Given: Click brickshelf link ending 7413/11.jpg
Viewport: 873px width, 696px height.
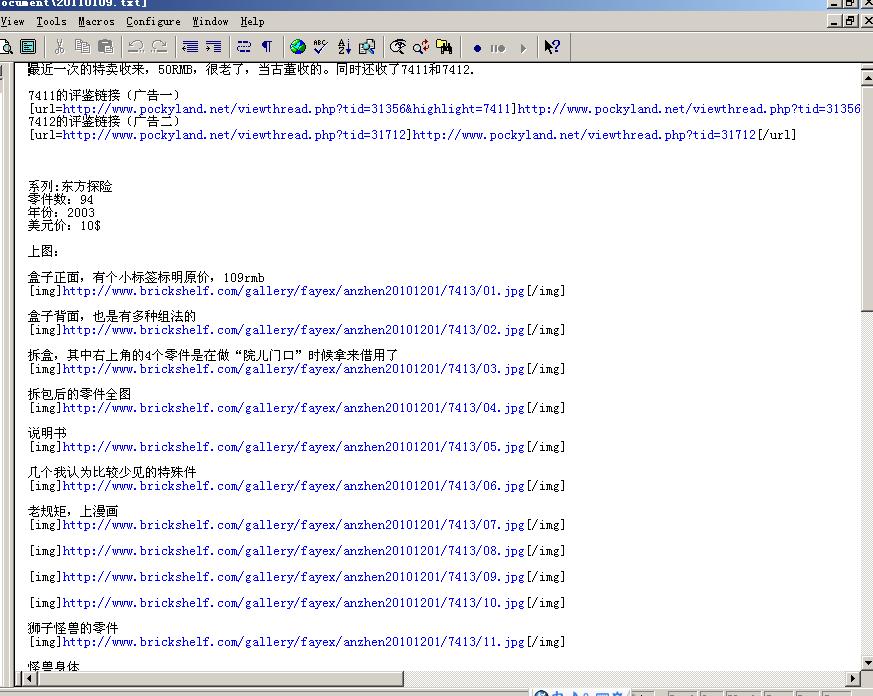Looking at the screenshot, I should [293, 642].
